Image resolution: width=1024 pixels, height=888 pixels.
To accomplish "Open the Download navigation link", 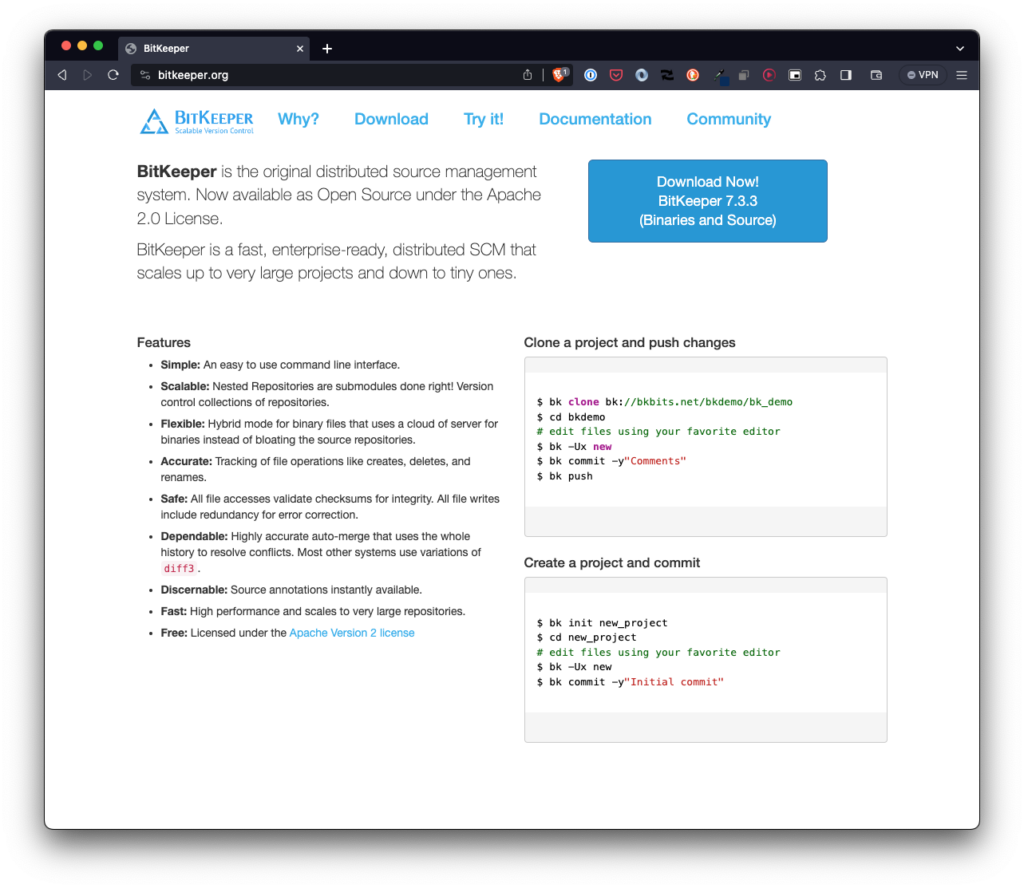I will (391, 119).
